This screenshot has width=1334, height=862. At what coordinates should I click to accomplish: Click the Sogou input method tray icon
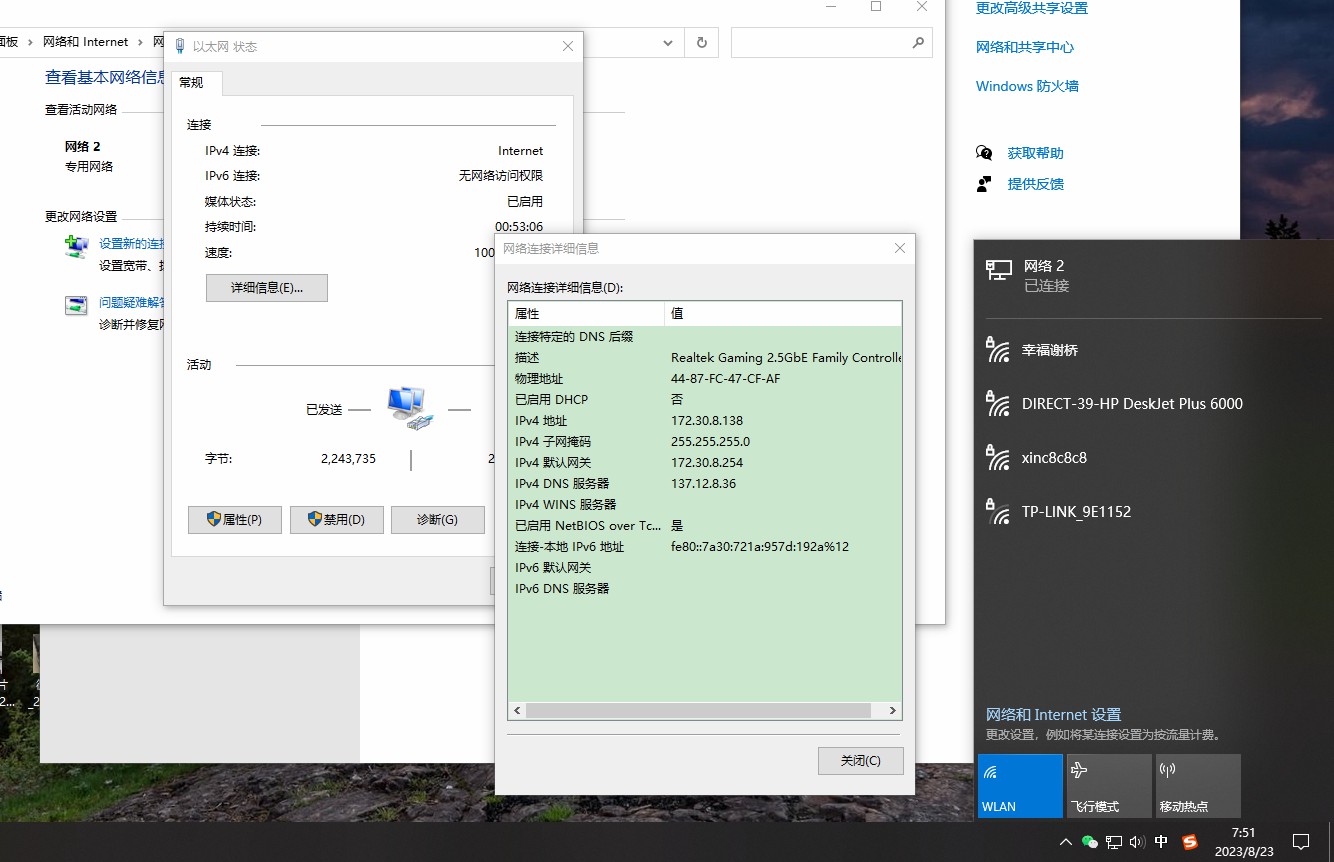tap(1189, 842)
